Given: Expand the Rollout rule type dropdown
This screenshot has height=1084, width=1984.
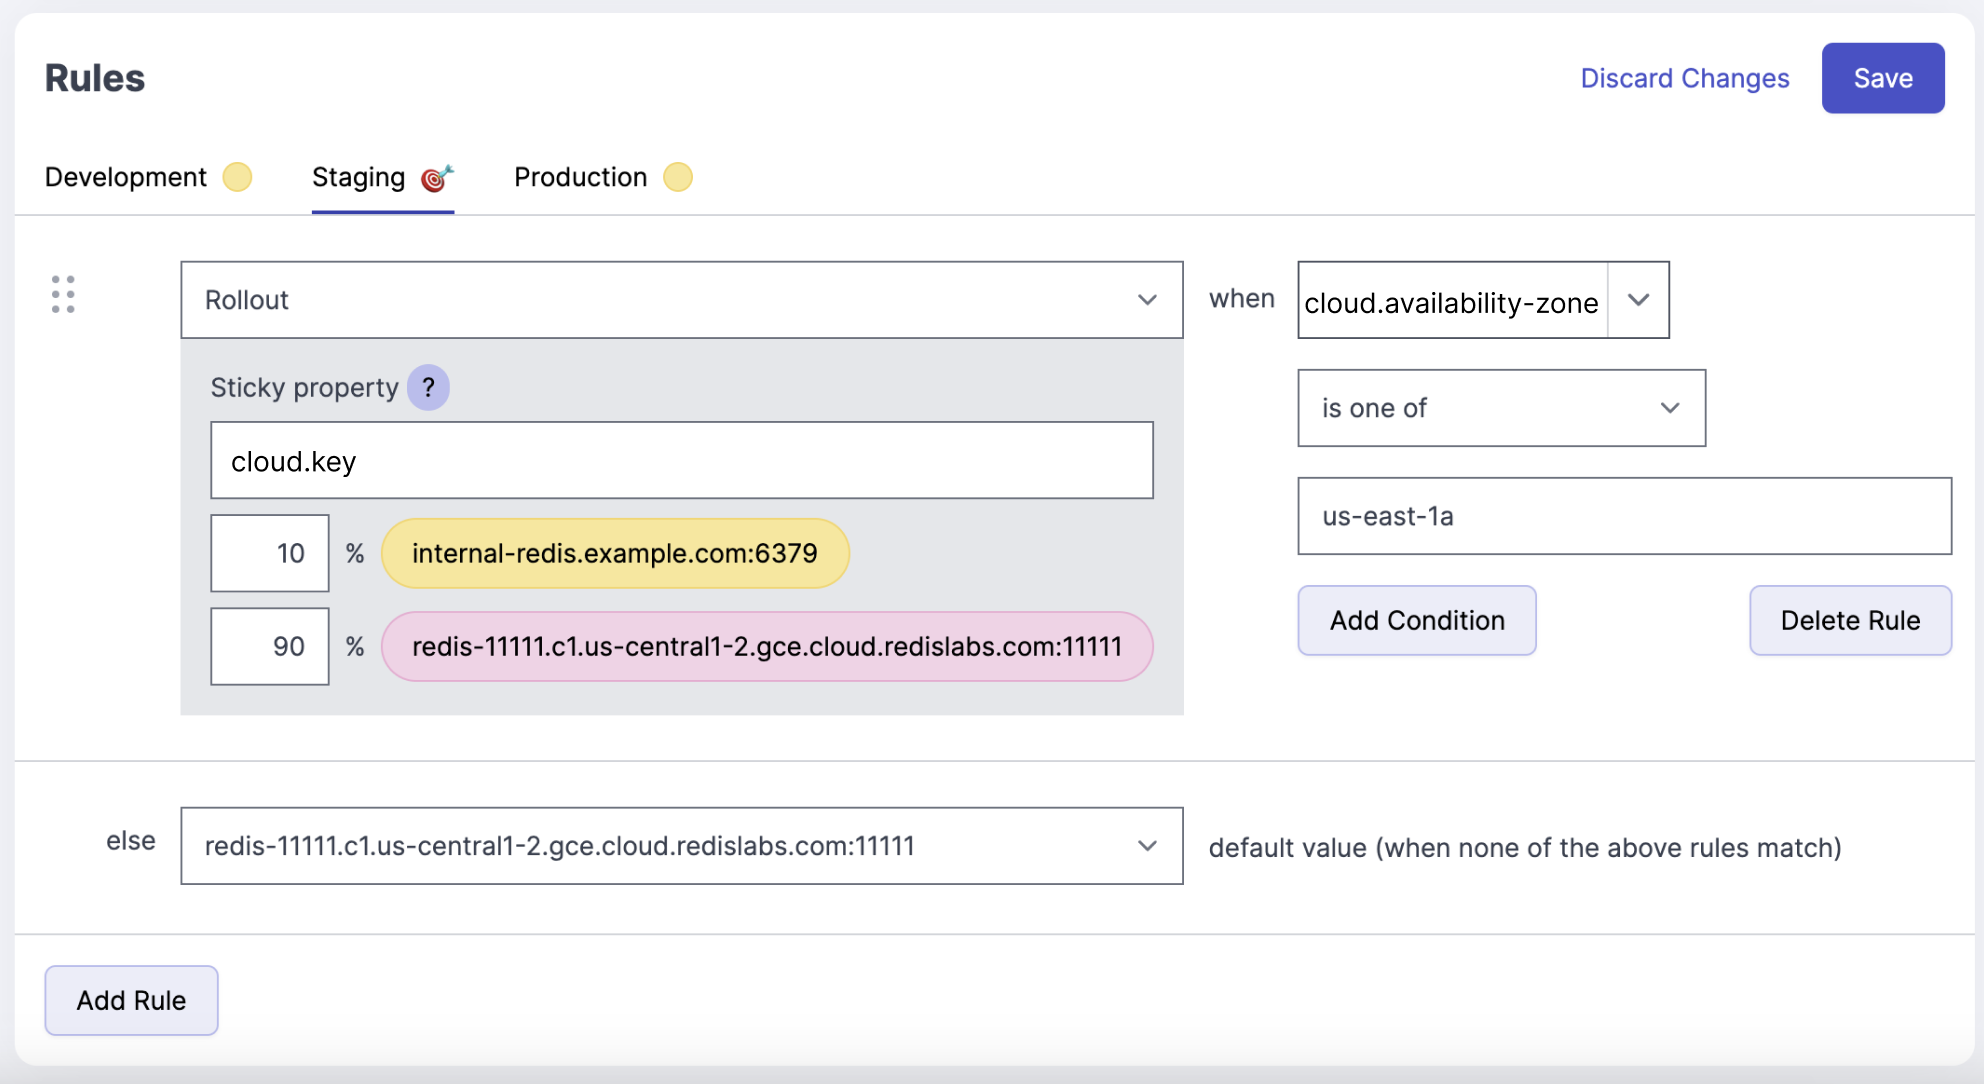Looking at the screenshot, I should click(x=1146, y=299).
